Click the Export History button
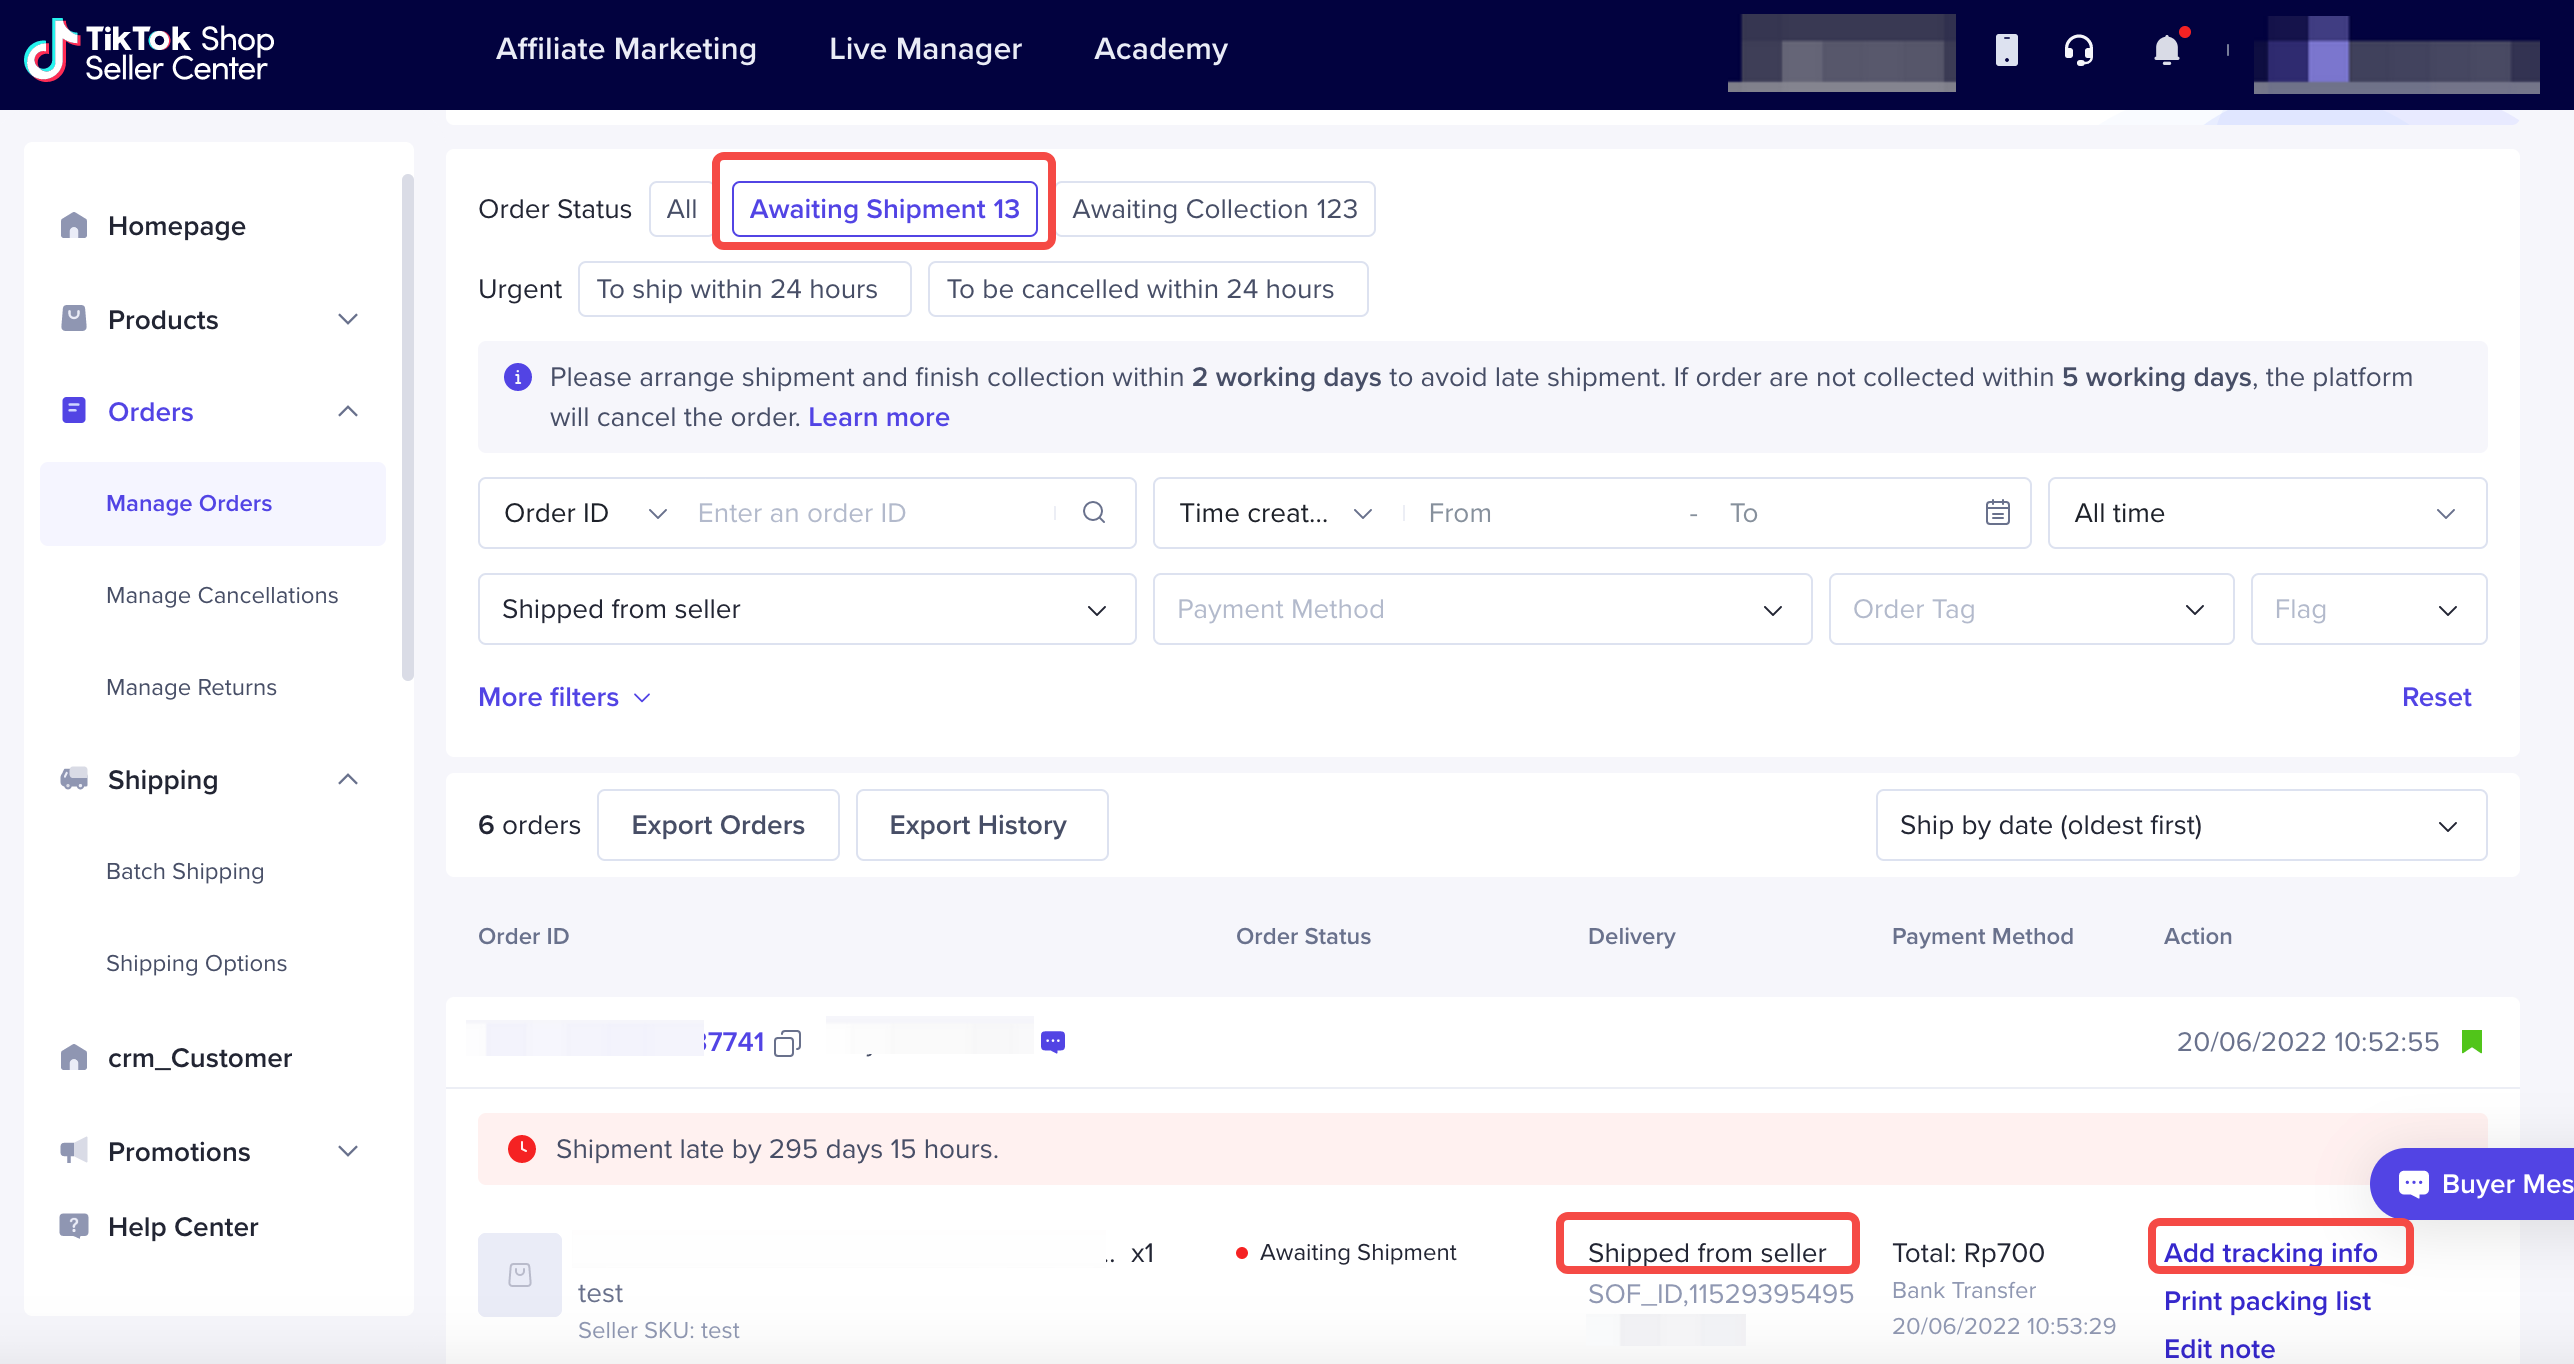This screenshot has height=1364, width=2574. (982, 825)
